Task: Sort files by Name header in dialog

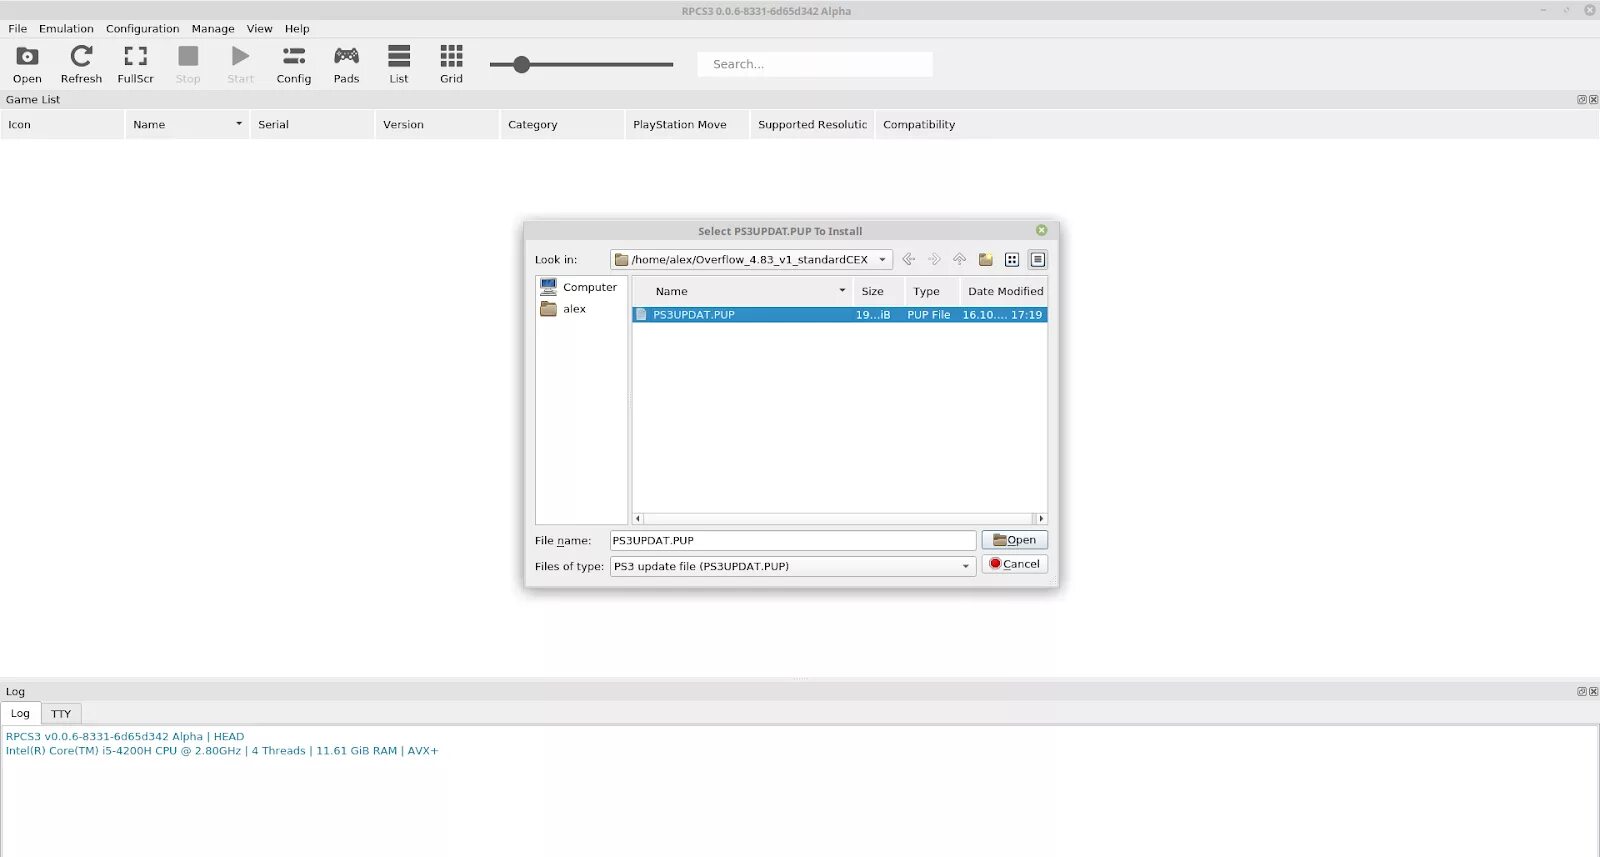Action: (x=743, y=292)
